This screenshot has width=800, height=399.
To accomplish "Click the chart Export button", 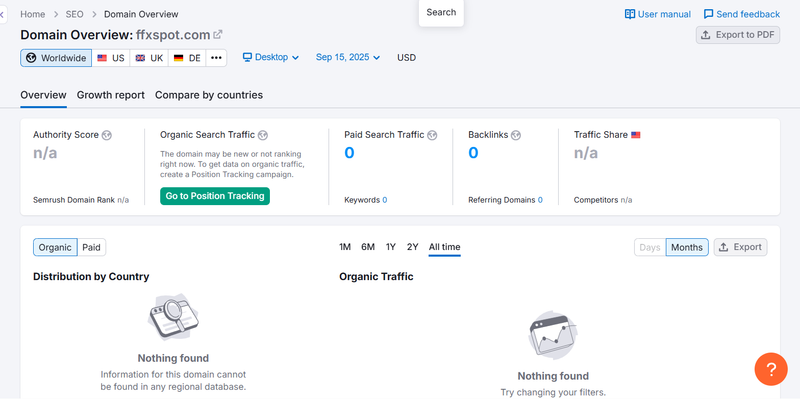I will point(740,247).
